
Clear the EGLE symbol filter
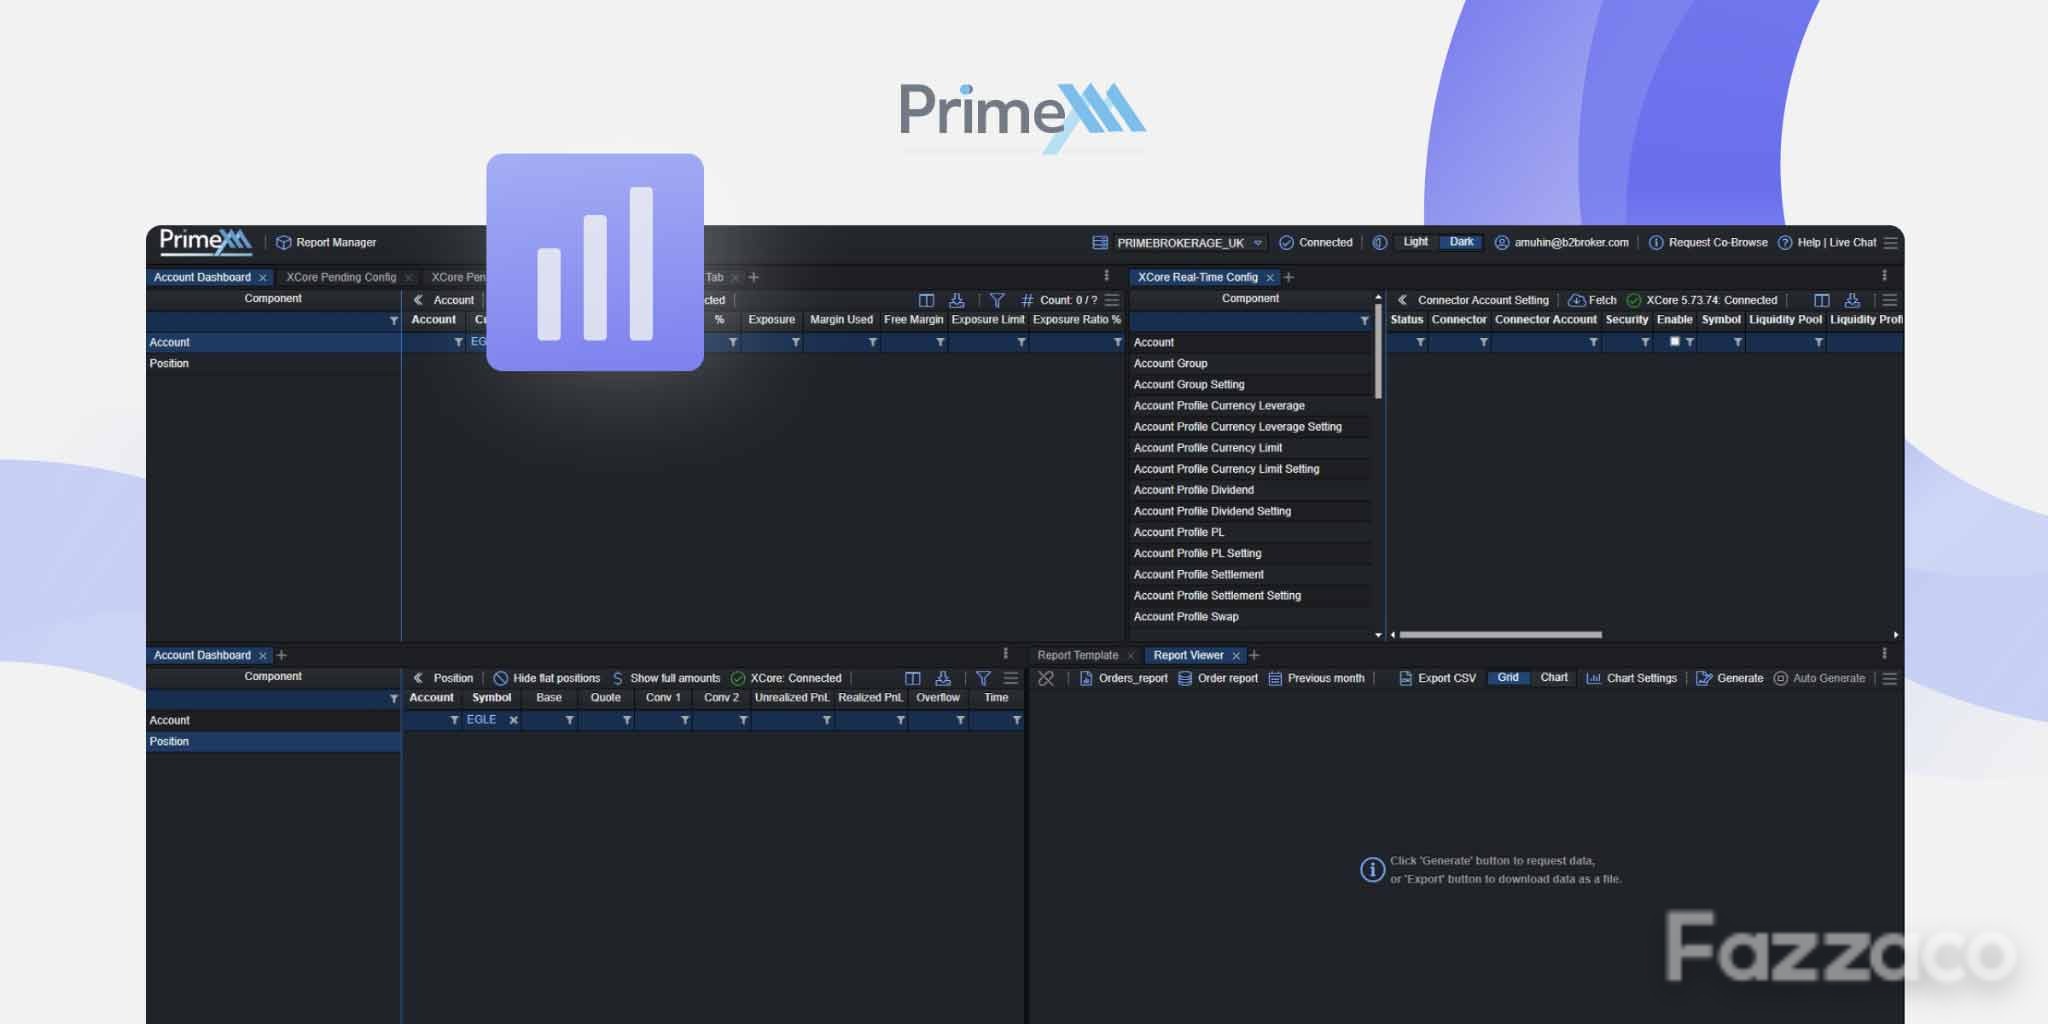tap(513, 720)
